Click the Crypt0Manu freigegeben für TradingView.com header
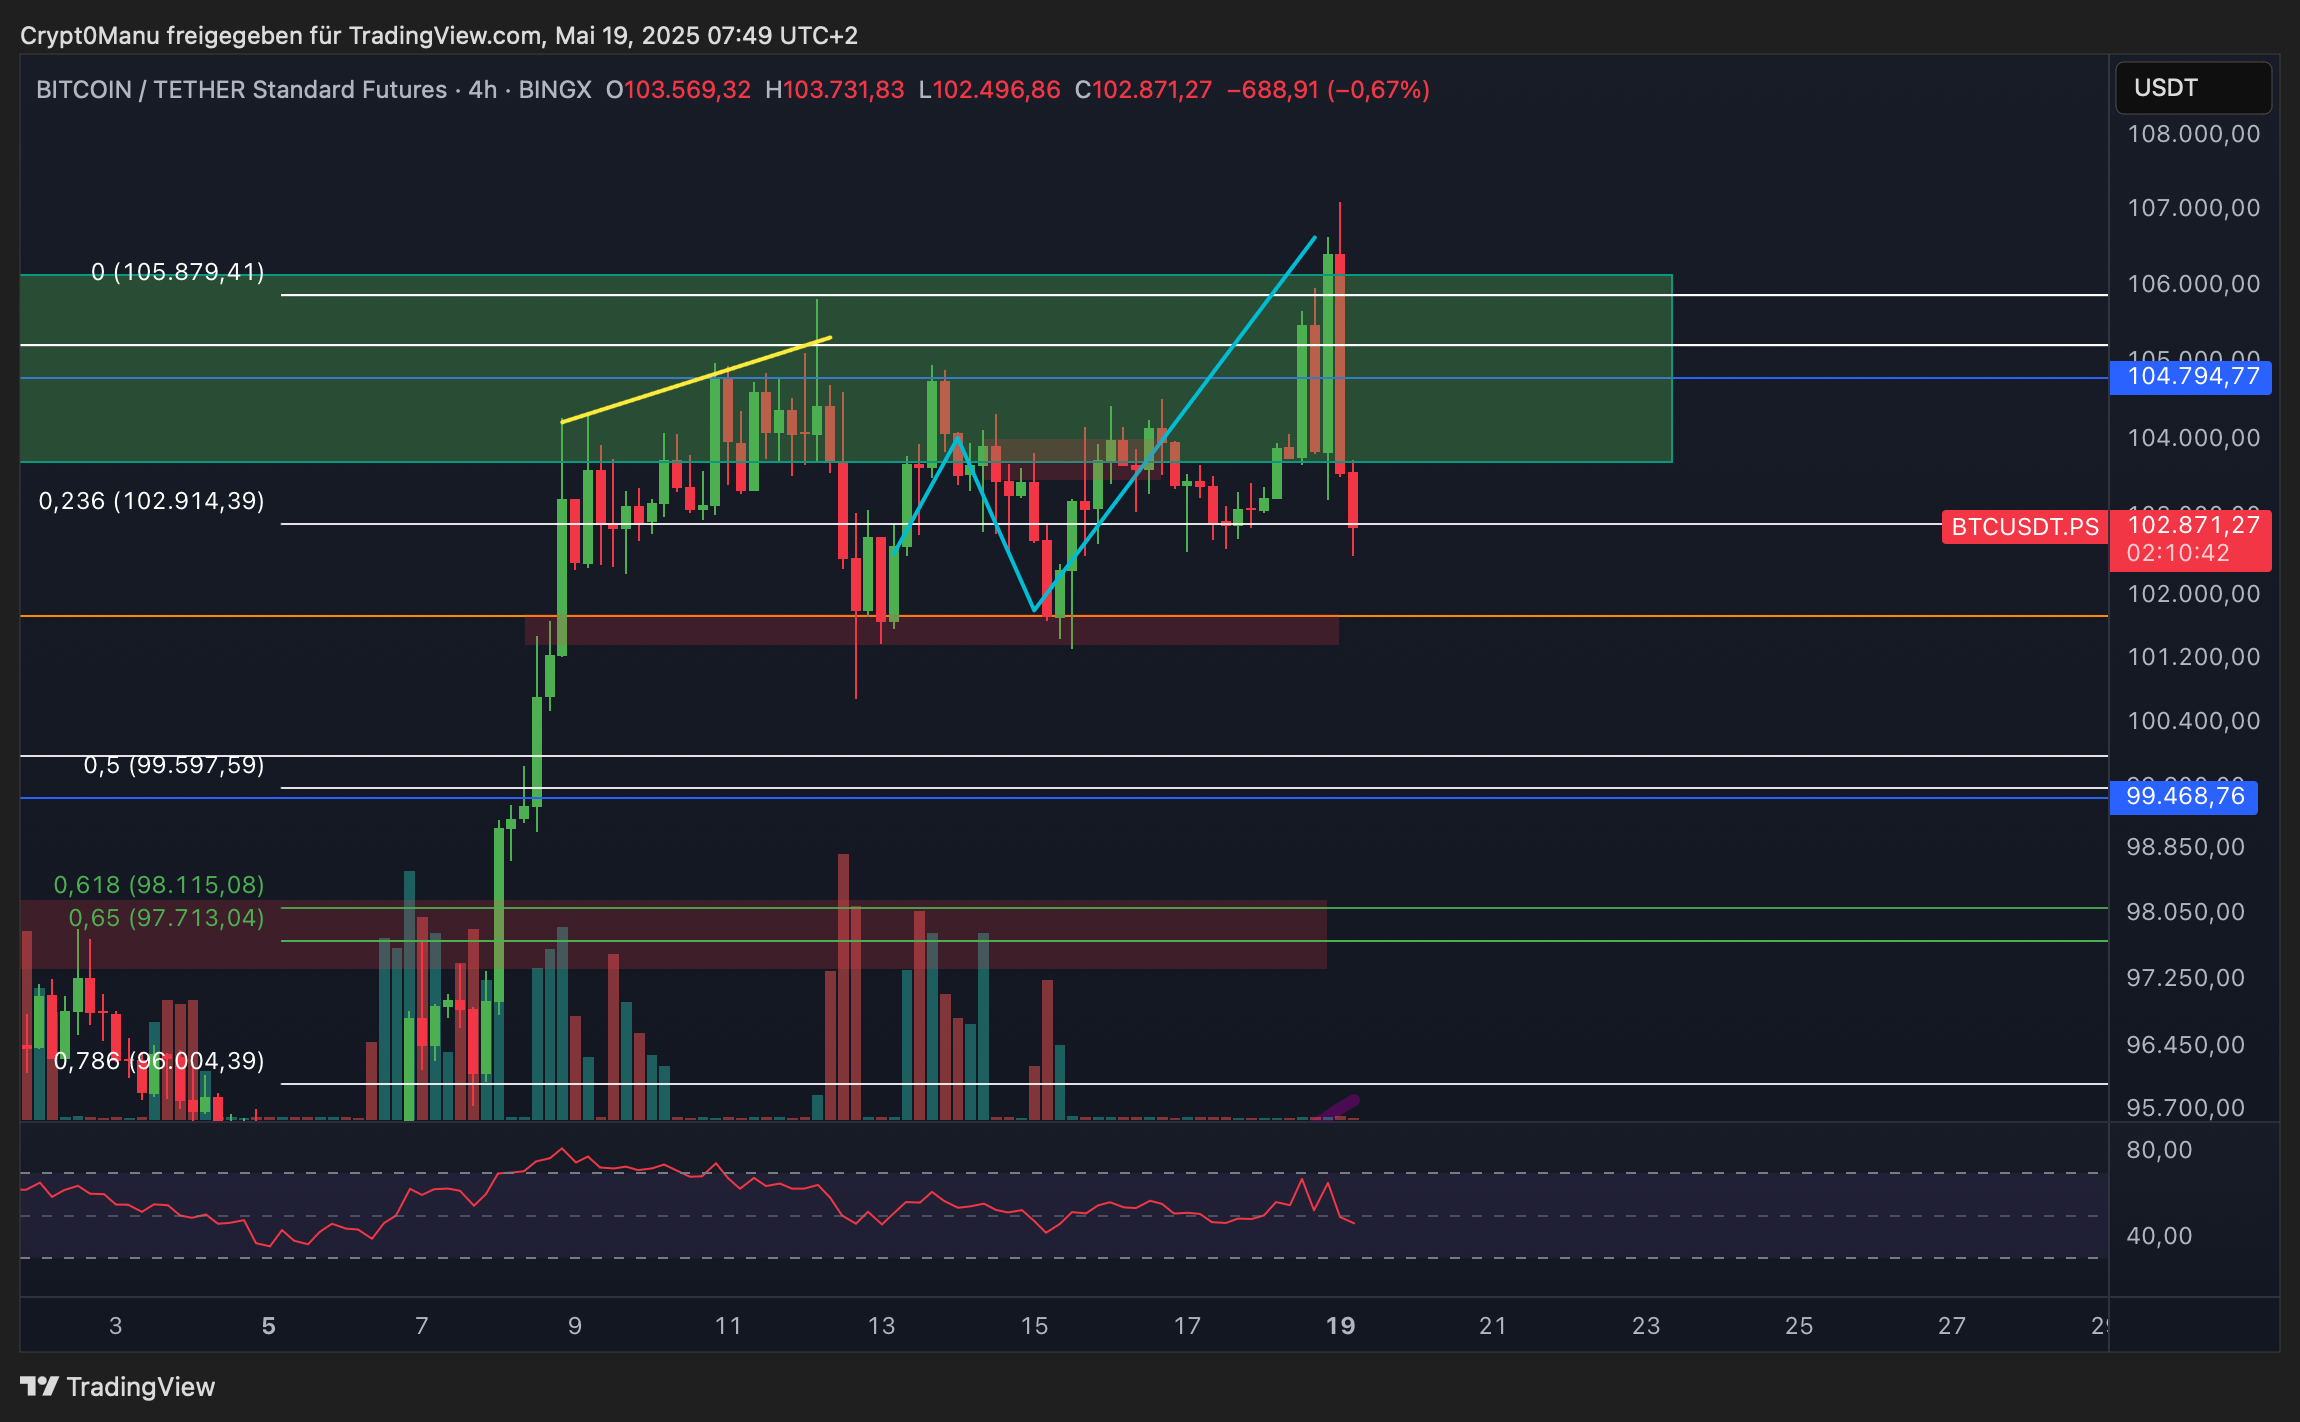Image resolution: width=2300 pixels, height=1422 pixels. (x=439, y=35)
